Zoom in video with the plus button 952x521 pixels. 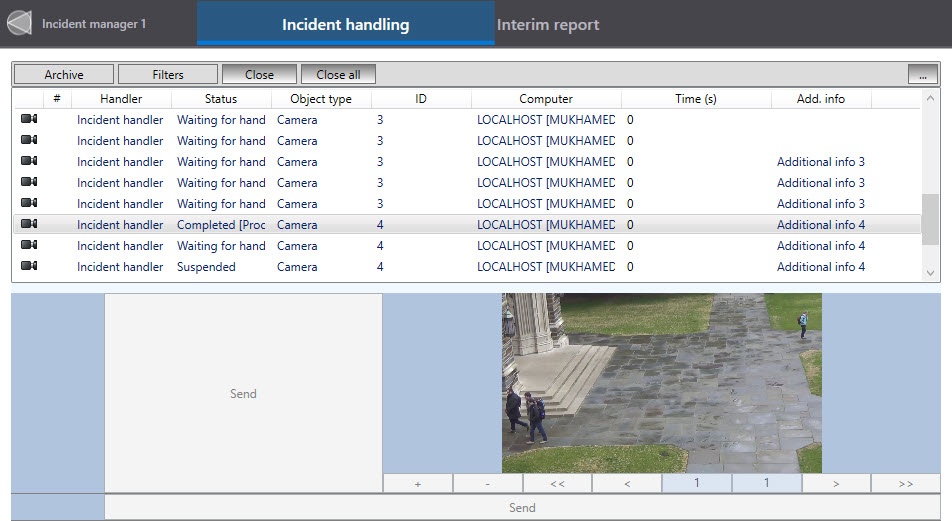click(x=417, y=484)
